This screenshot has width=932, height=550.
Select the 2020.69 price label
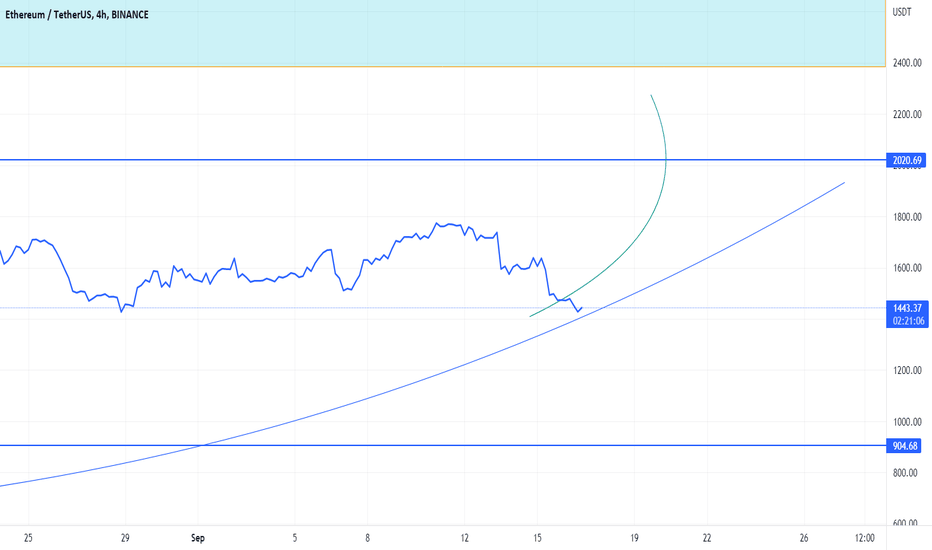pos(906,160)
